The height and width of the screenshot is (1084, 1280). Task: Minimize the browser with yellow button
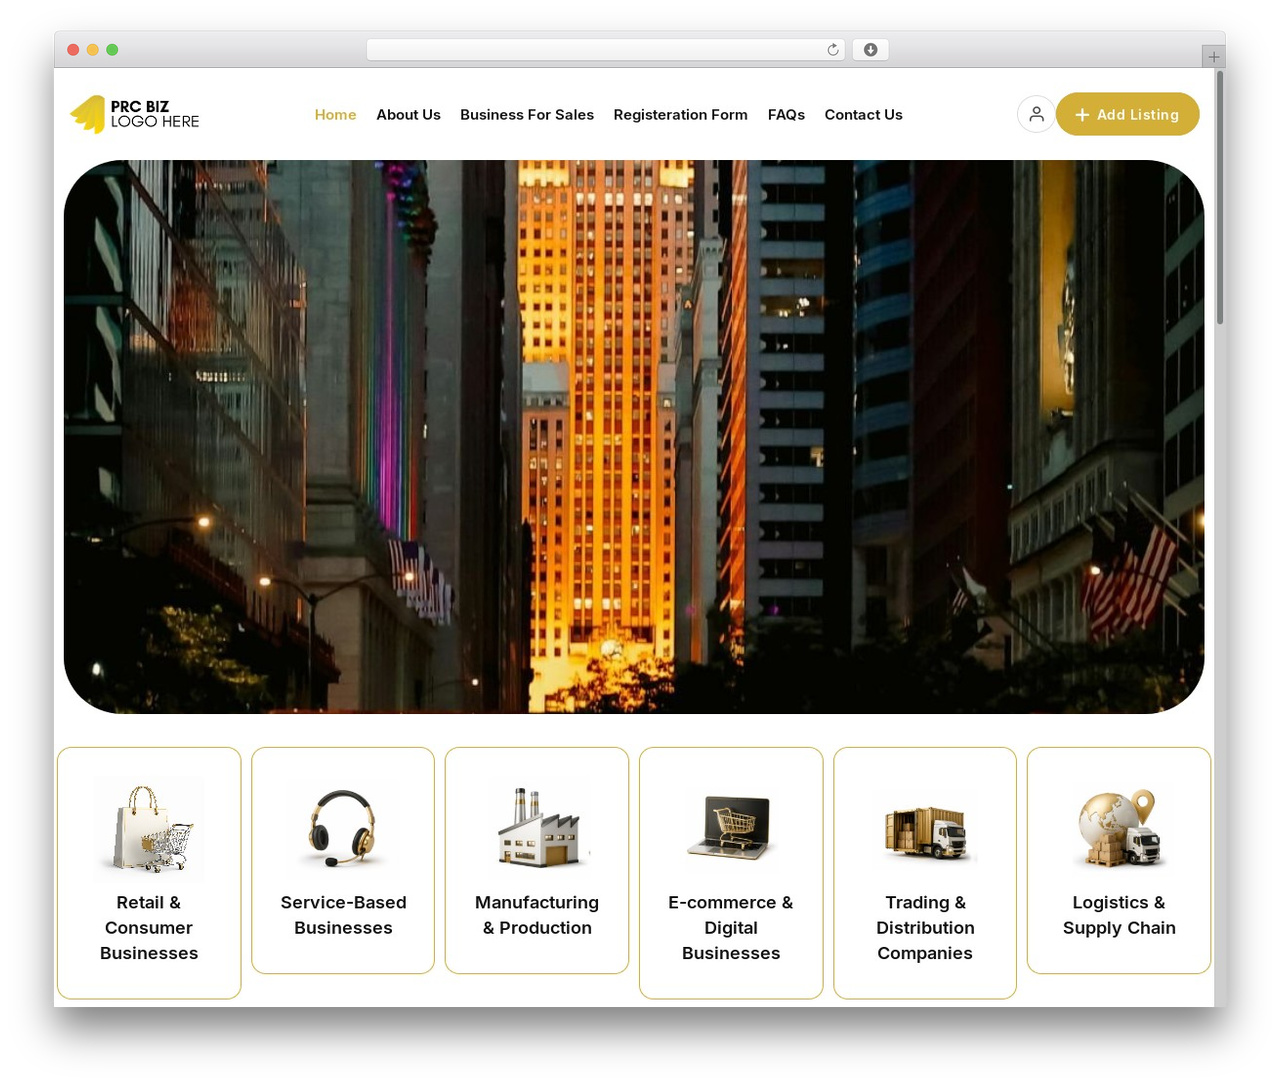point(93,50)
